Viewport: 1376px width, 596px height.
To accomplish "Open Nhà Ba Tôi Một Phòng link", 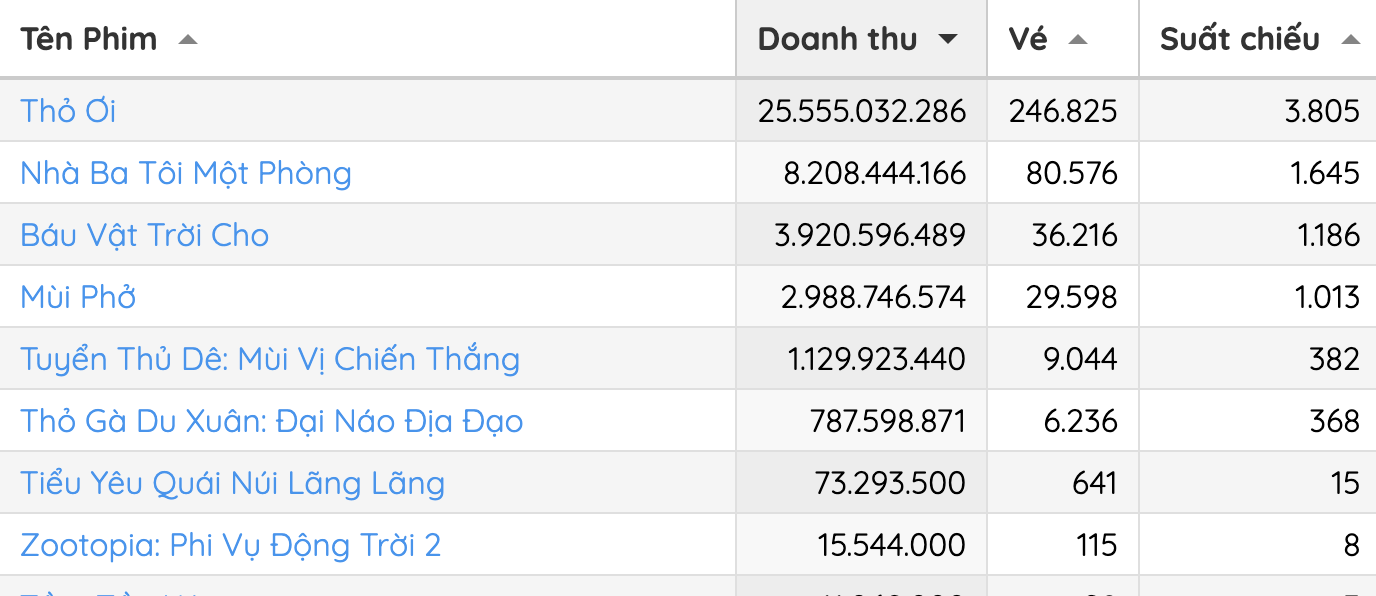I will click(186, 173).
